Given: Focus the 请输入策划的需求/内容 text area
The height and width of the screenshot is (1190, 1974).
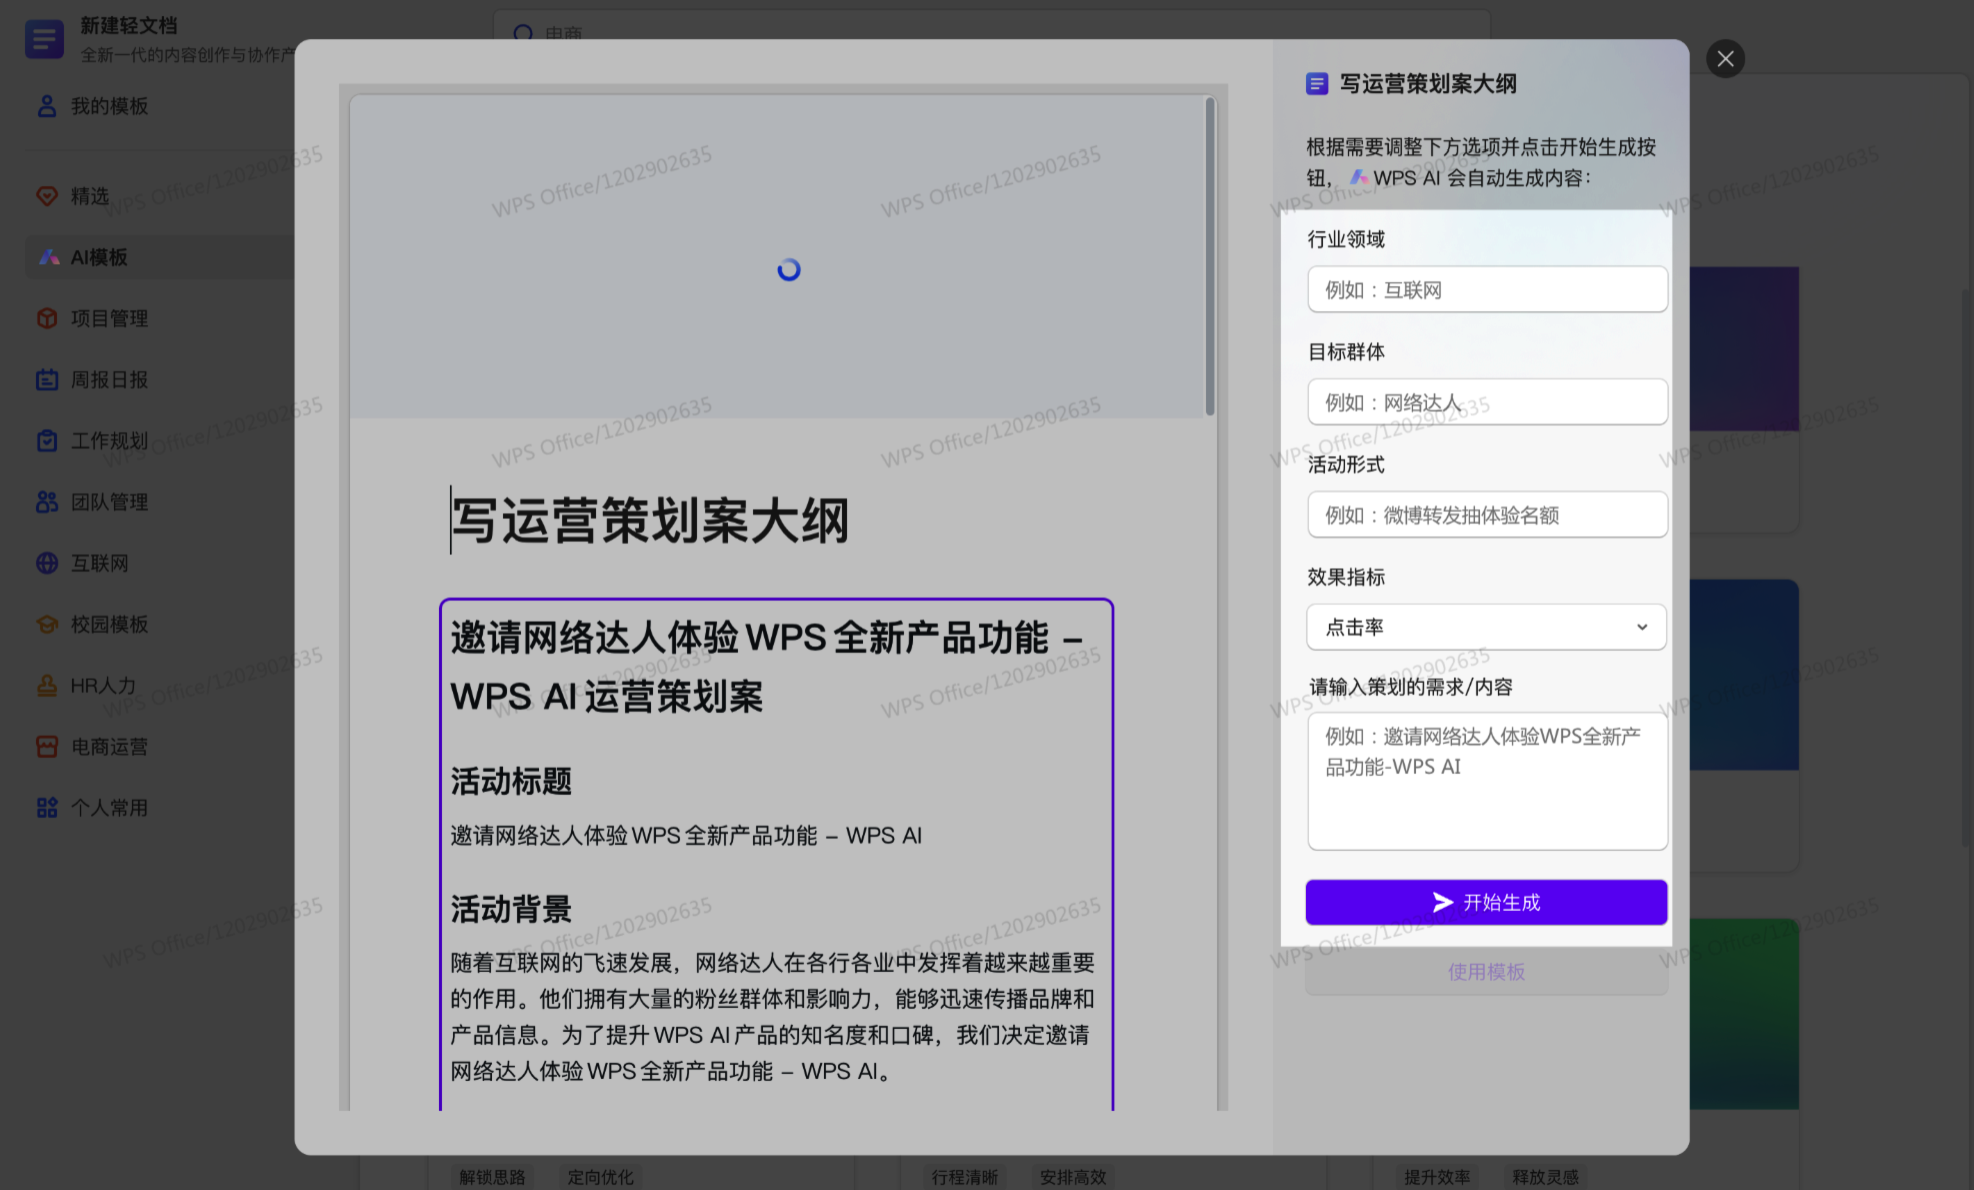Looking at the screenshot, I should [x=1486, y=781].
